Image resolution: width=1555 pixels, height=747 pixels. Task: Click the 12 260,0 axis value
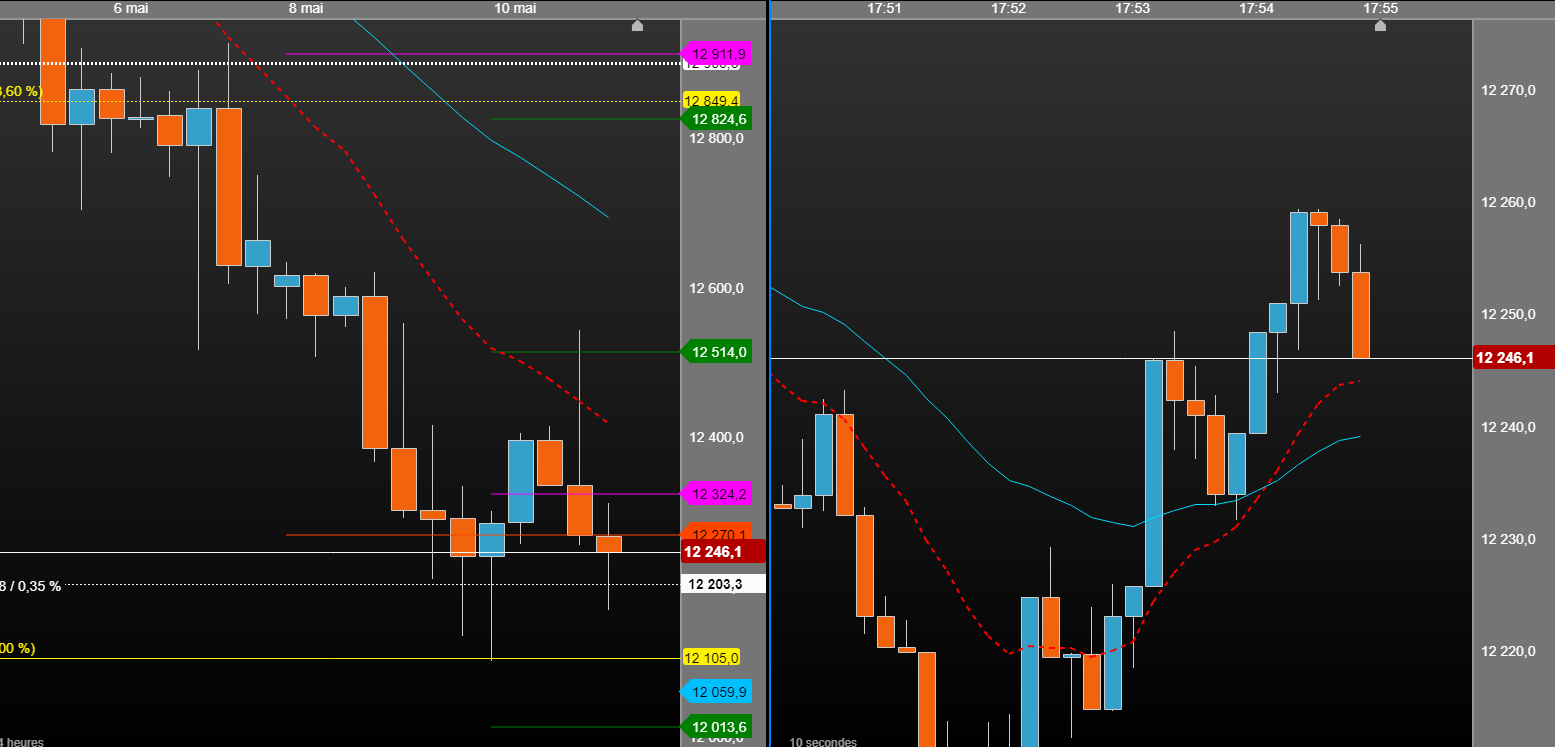click(1508, 203)
